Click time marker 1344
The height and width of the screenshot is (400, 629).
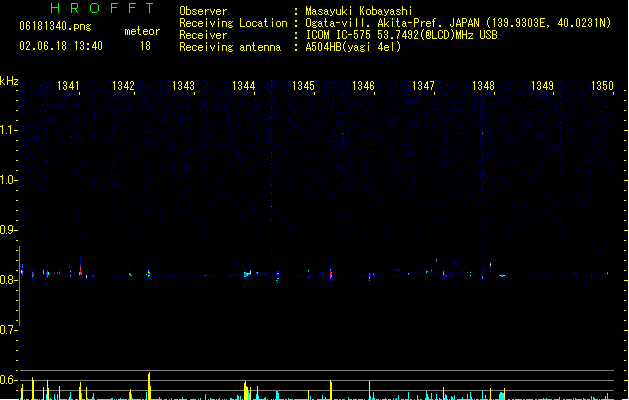click(x=243, y=86)
